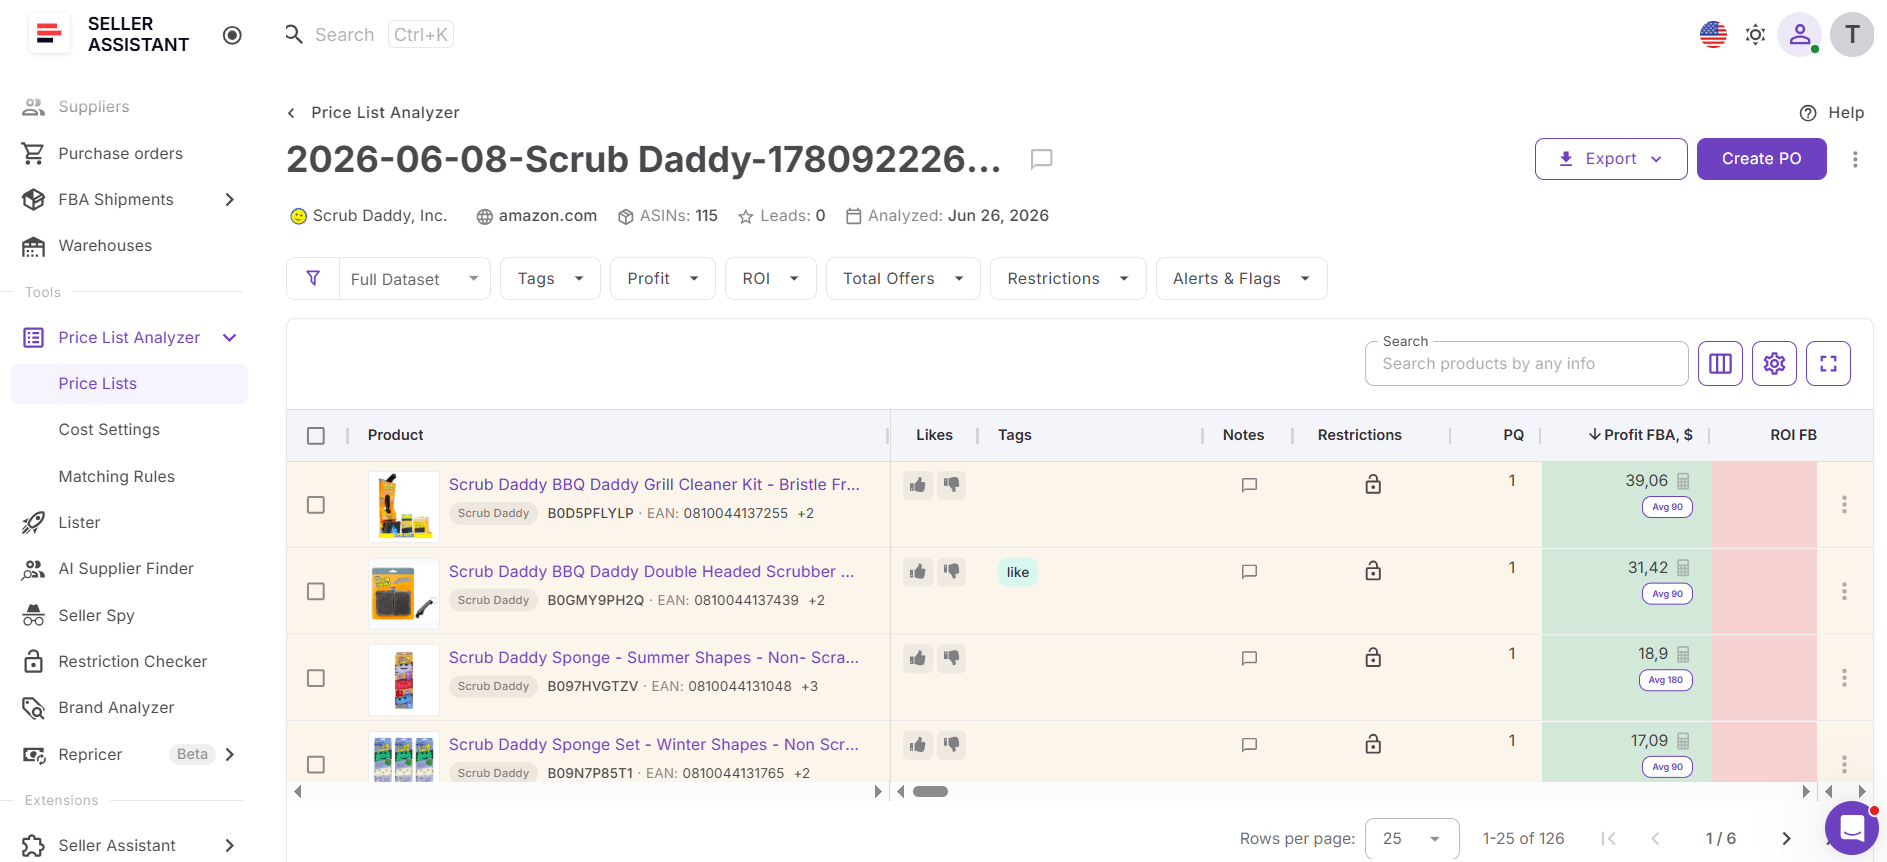The image size is (1887, 862).
Task: Open row menu for Summer Shapes sponge
Action: [x=1844, y=678]
